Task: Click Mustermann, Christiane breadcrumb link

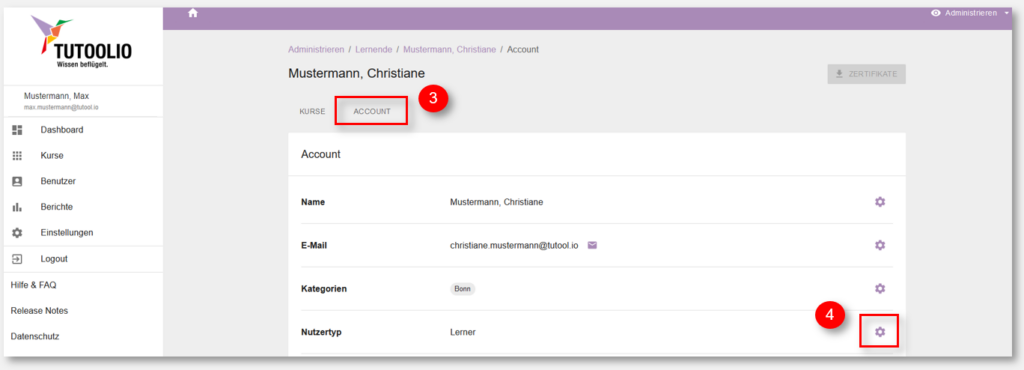Action: pos(449,50)
